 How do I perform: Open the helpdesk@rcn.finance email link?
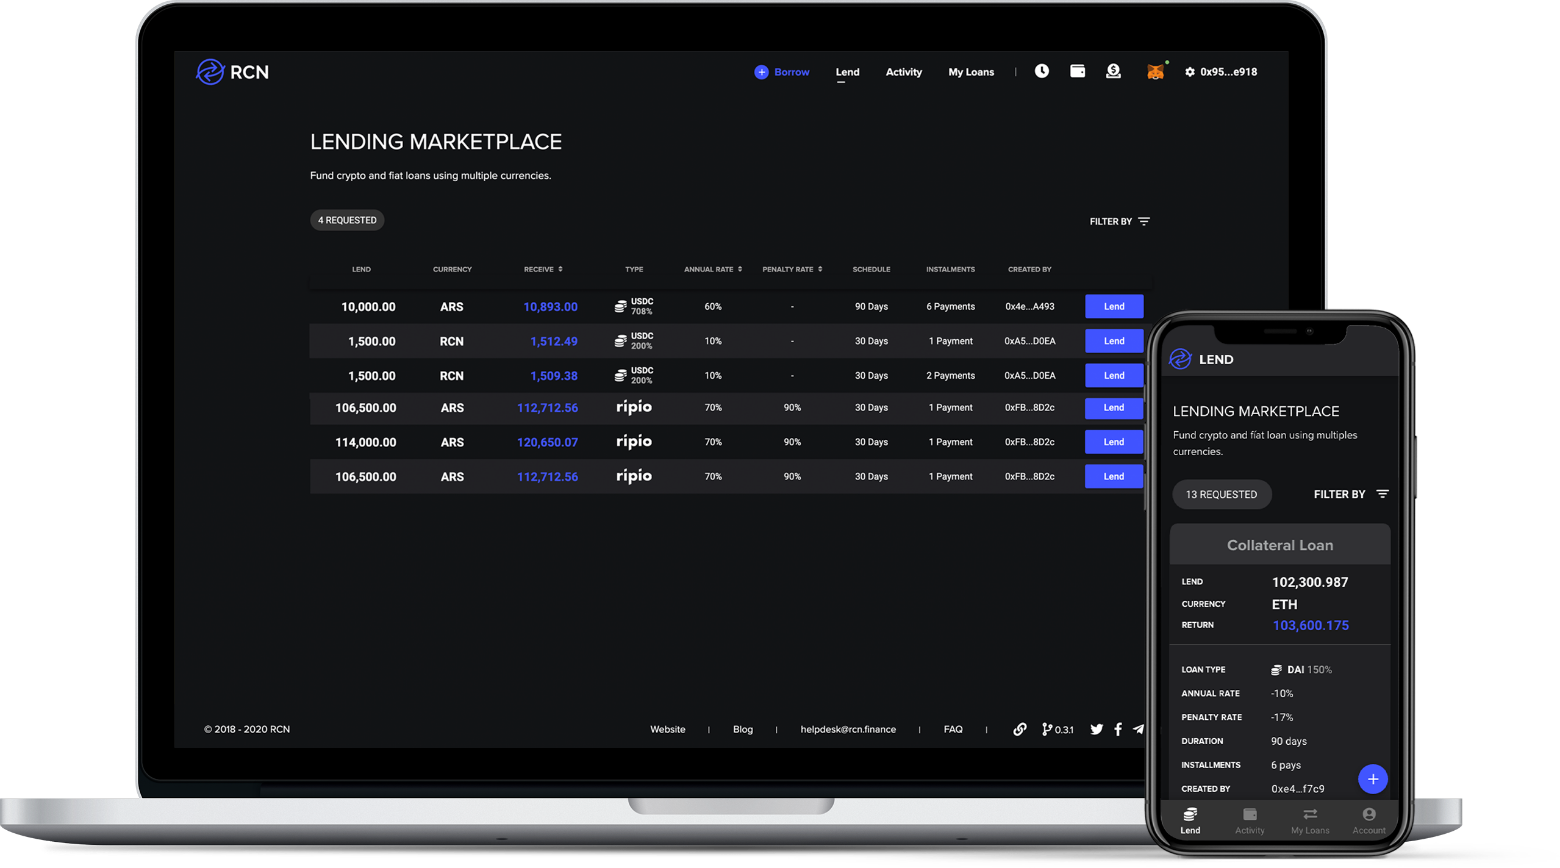point(848,729)
